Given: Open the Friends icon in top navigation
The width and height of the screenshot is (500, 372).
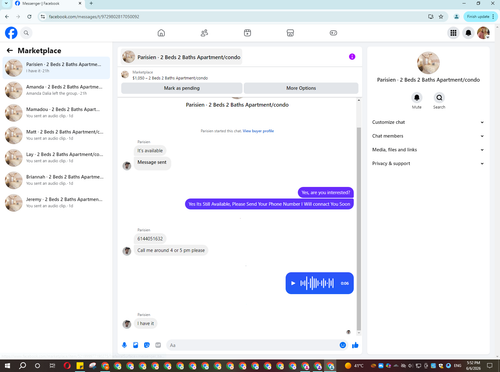Looking at the screenshot, I should [204, 33].
